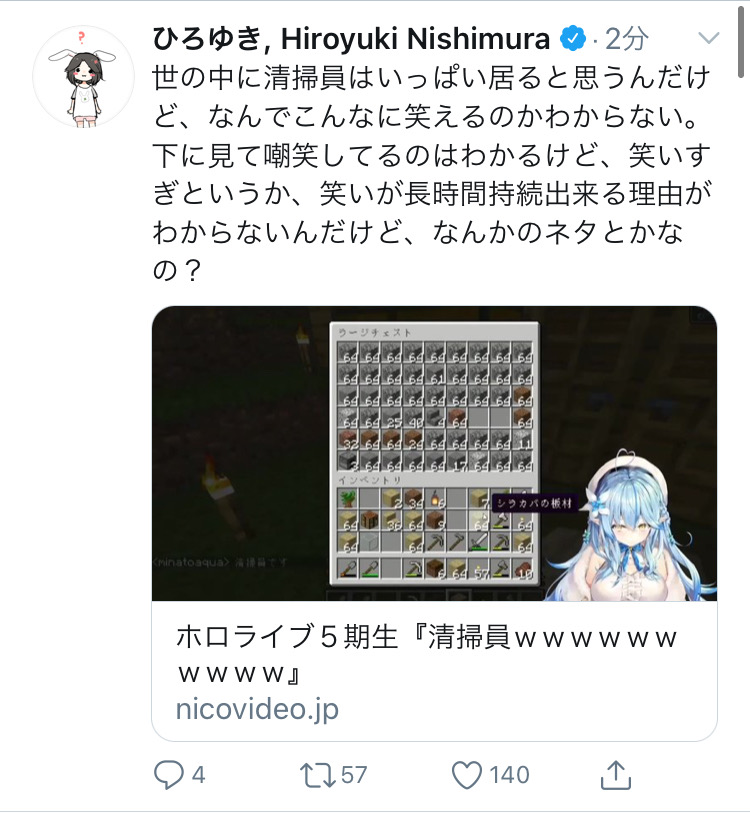Open the bunny-ear avatar profile picture
The height and width of the screenshot is (818, 750).
[x=83, y=77]
